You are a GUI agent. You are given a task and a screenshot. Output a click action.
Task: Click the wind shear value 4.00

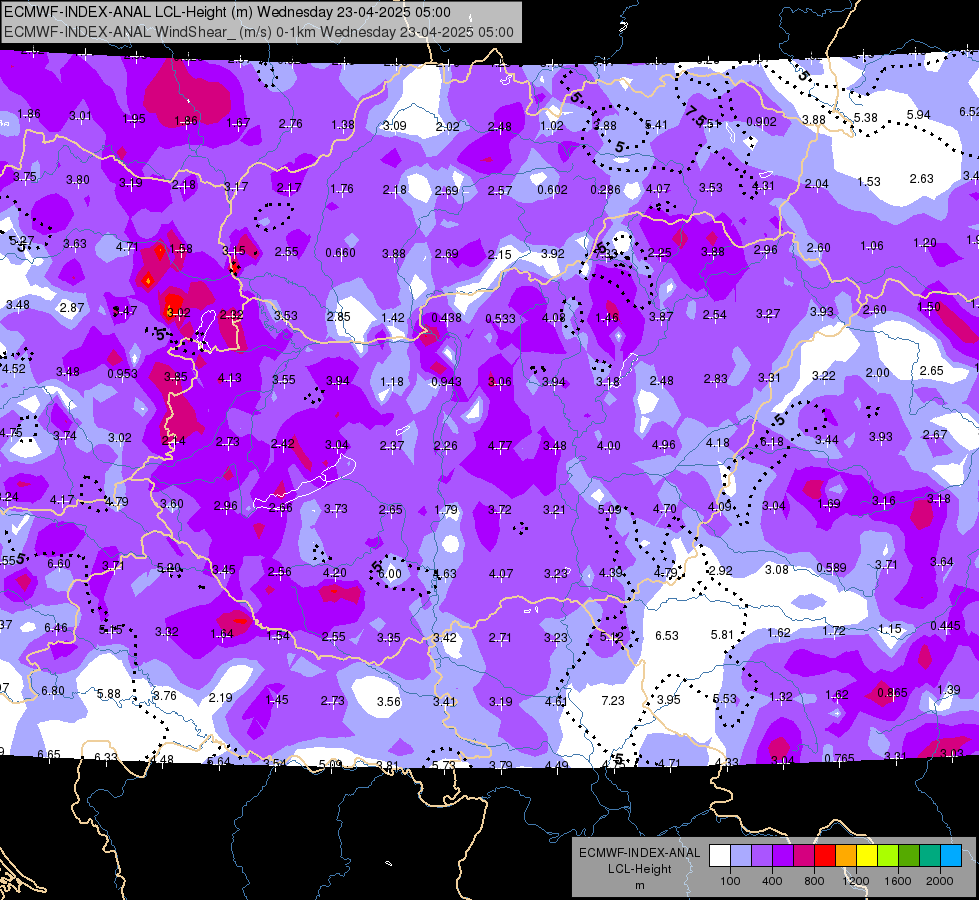click(608, 446)
